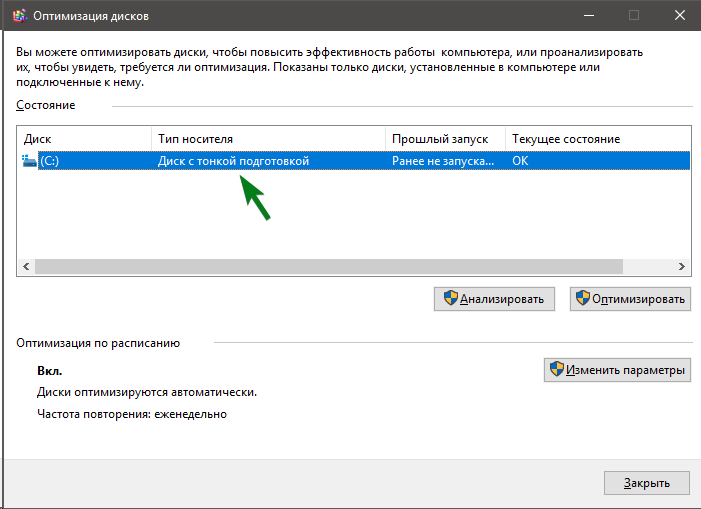Click the Текущее состояние column header

pos(597,139)
